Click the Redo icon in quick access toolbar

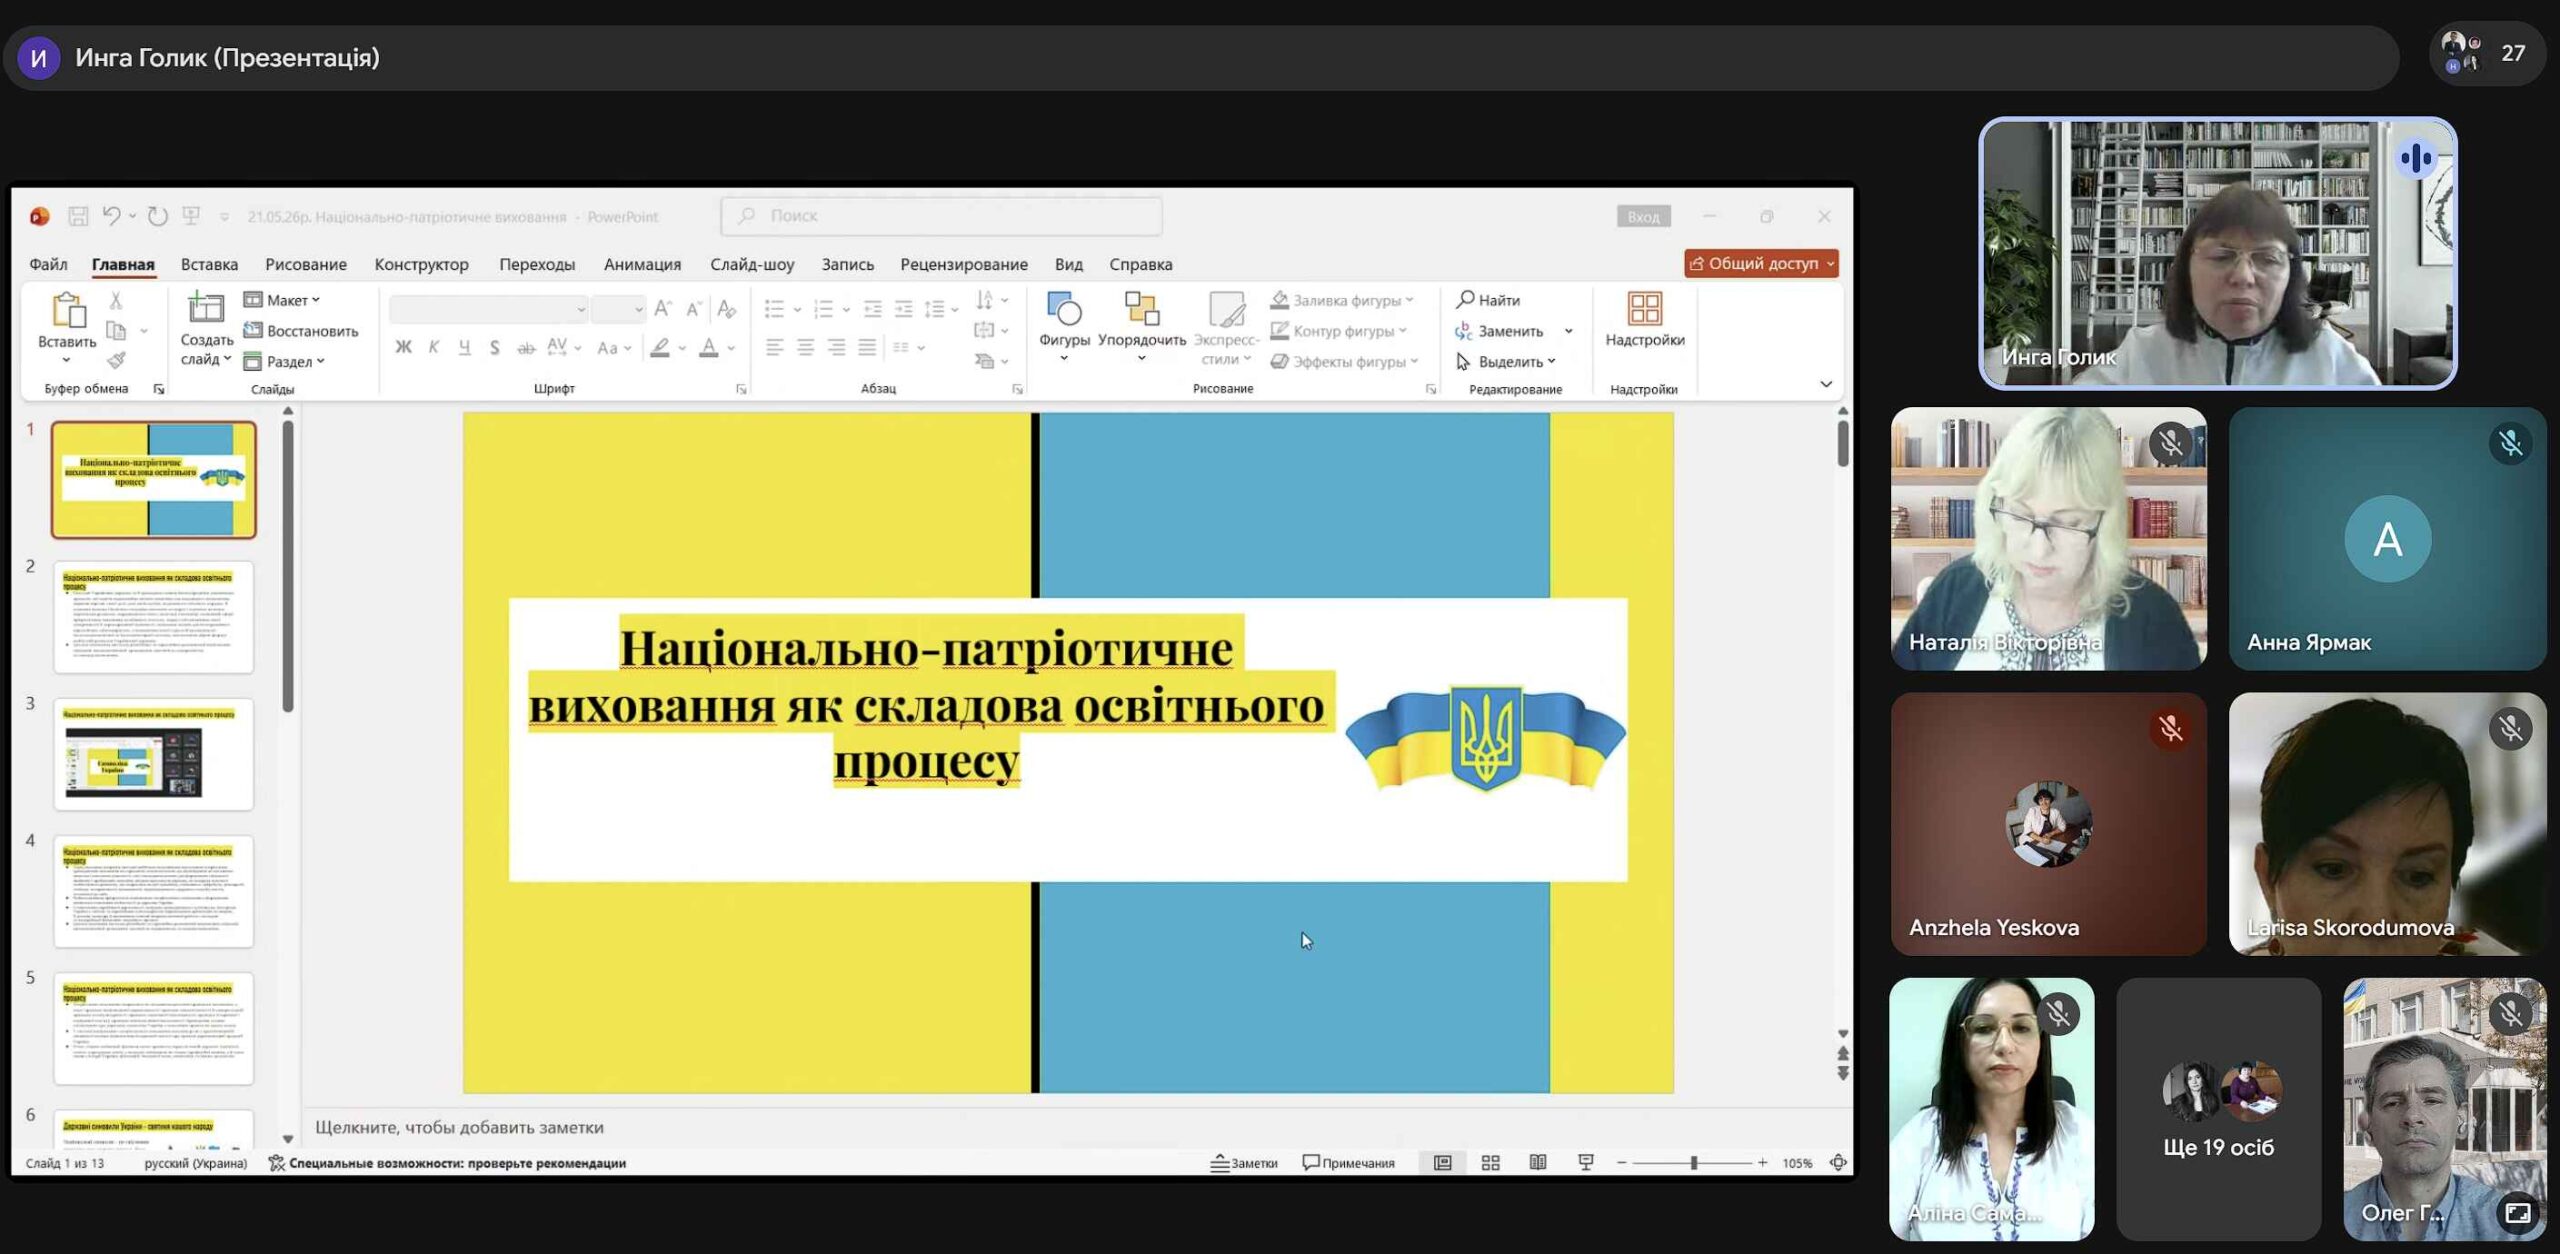[x=158, y=216]
